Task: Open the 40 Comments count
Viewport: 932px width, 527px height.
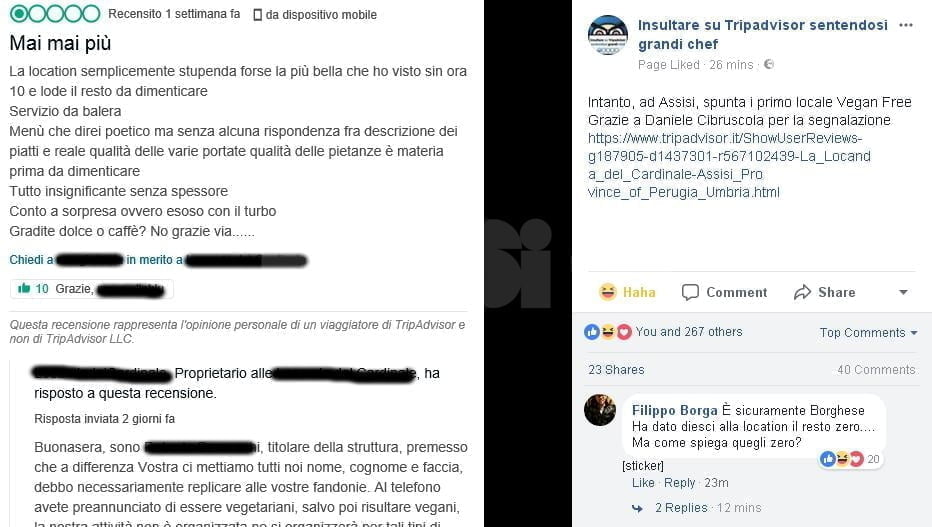Action: pyautogui.click(x=877, y=370)
